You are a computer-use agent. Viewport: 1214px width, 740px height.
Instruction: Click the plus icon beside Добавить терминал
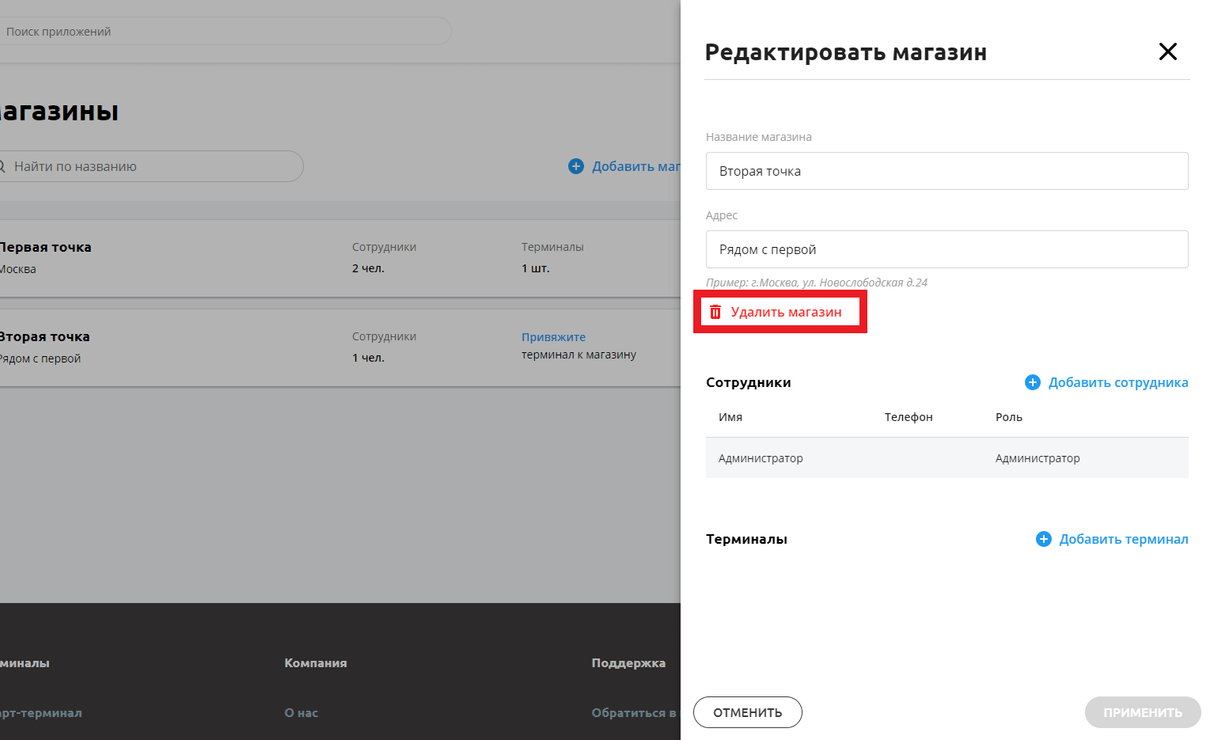pyautogui.click(x=1043, y=539)
